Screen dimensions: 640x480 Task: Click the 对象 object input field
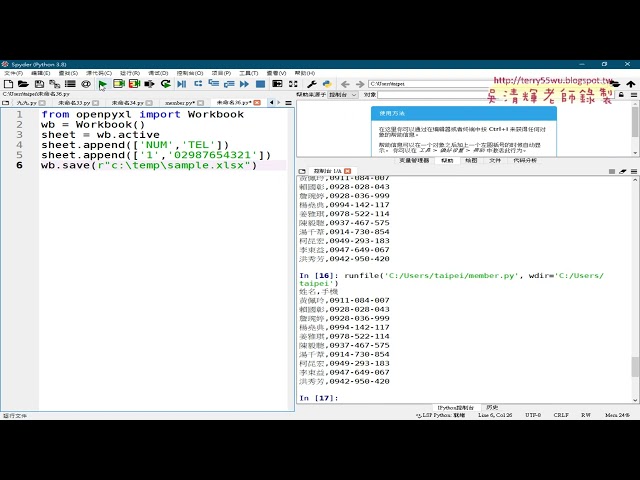click(x=496, y=95)
